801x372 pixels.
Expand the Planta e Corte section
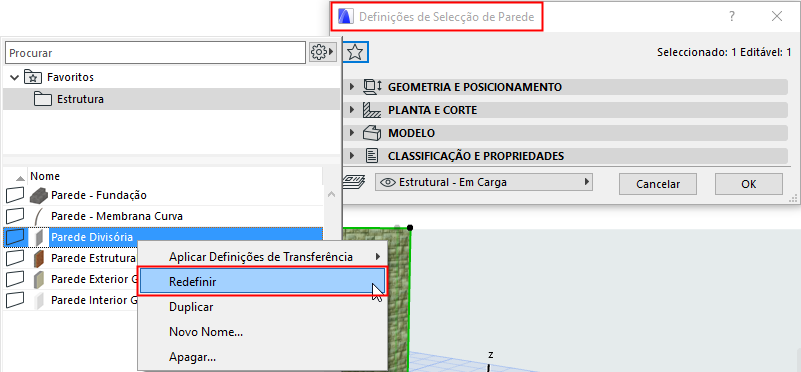(x=351, y=110)
